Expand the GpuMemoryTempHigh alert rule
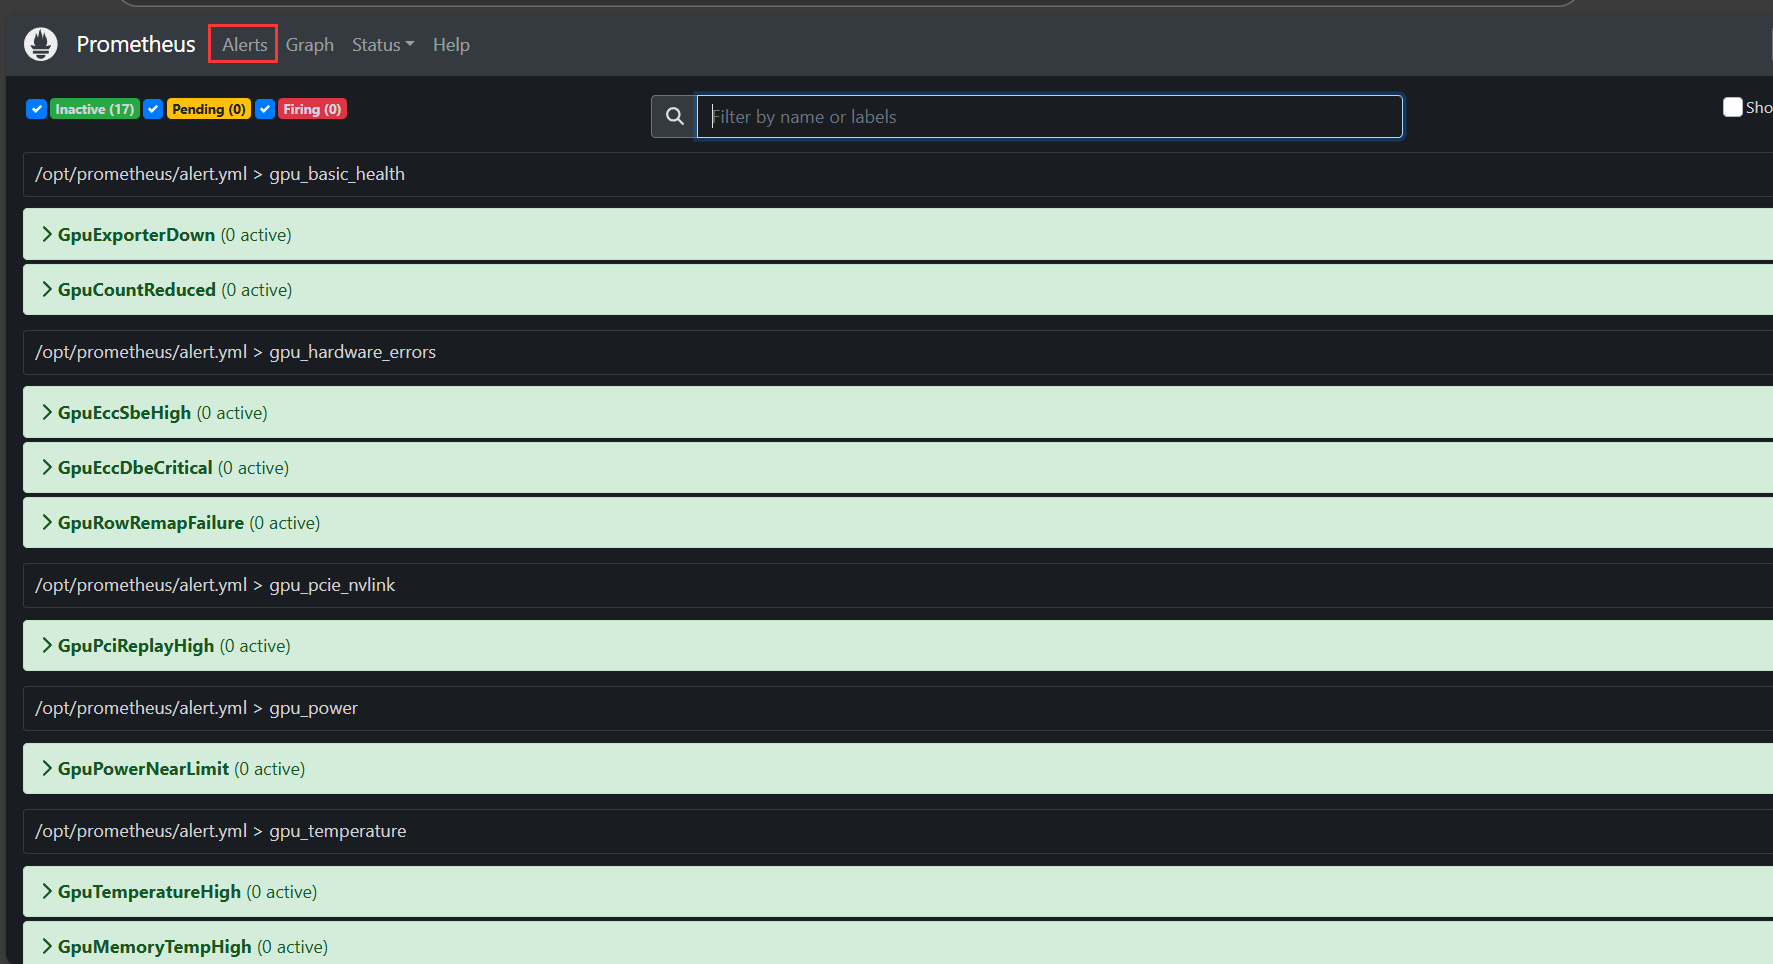The width and height of the screenshot is (1773, 964). click(x=154, y=947)
